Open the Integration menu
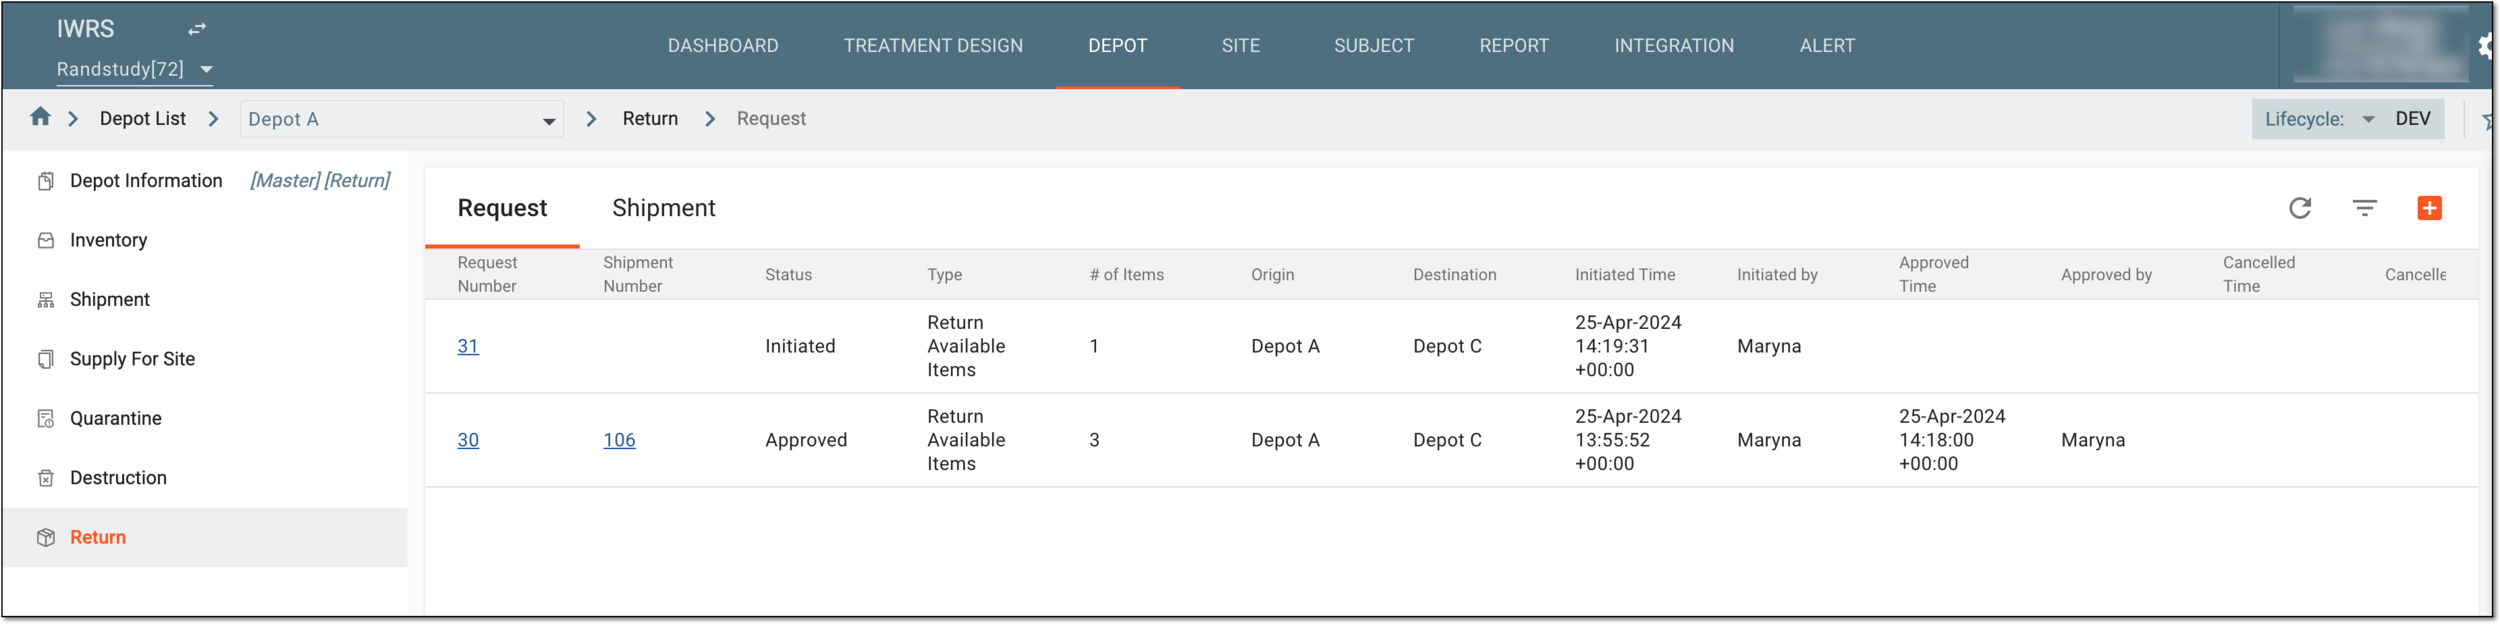 click(x=1673, y=45)
